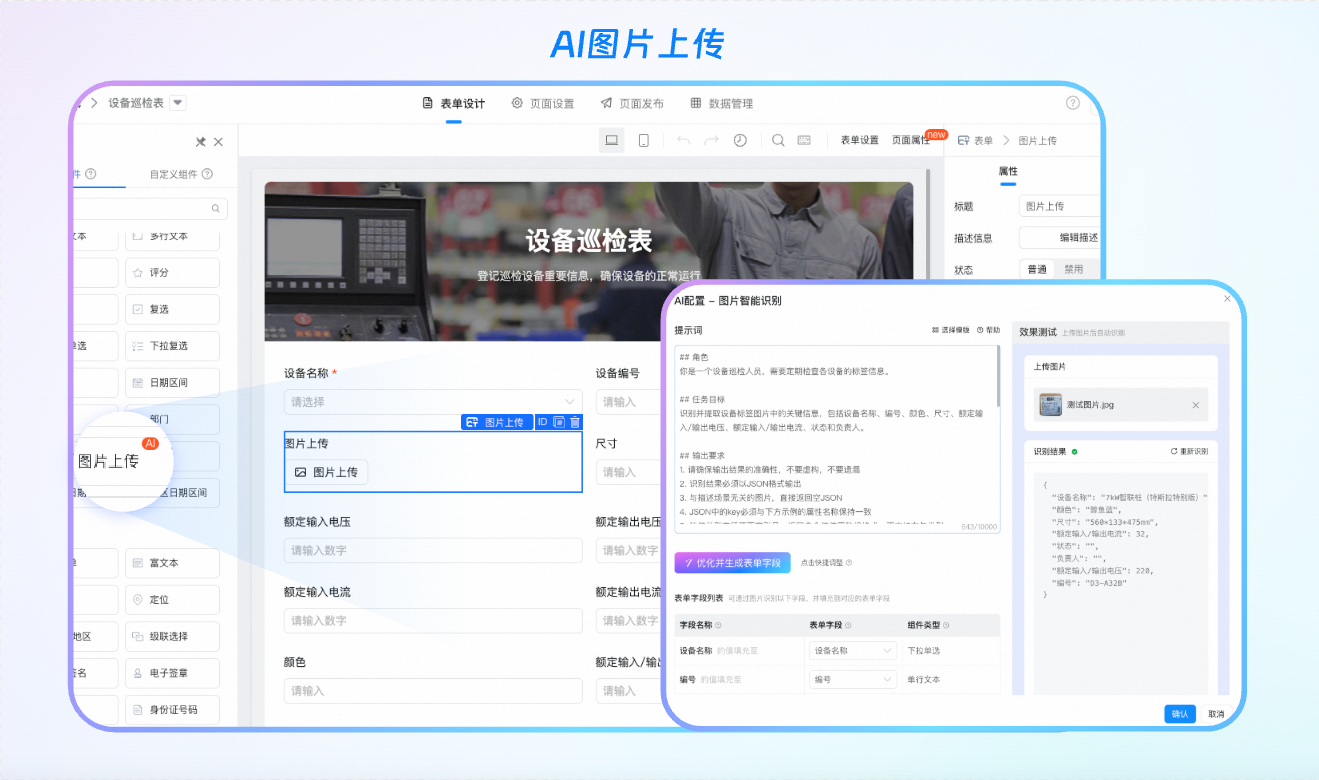Click inside the 提示词 prompt text area
This screenshot has height=780, width=1319.
(x=836, y=439)
